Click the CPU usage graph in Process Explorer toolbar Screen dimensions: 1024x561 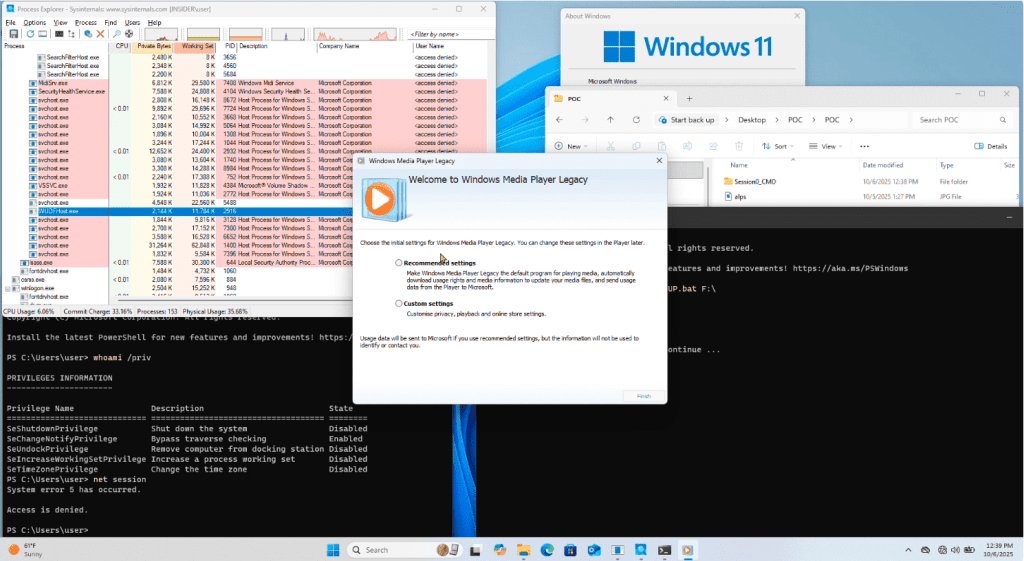pyautogui.click(x=161, y=34)
